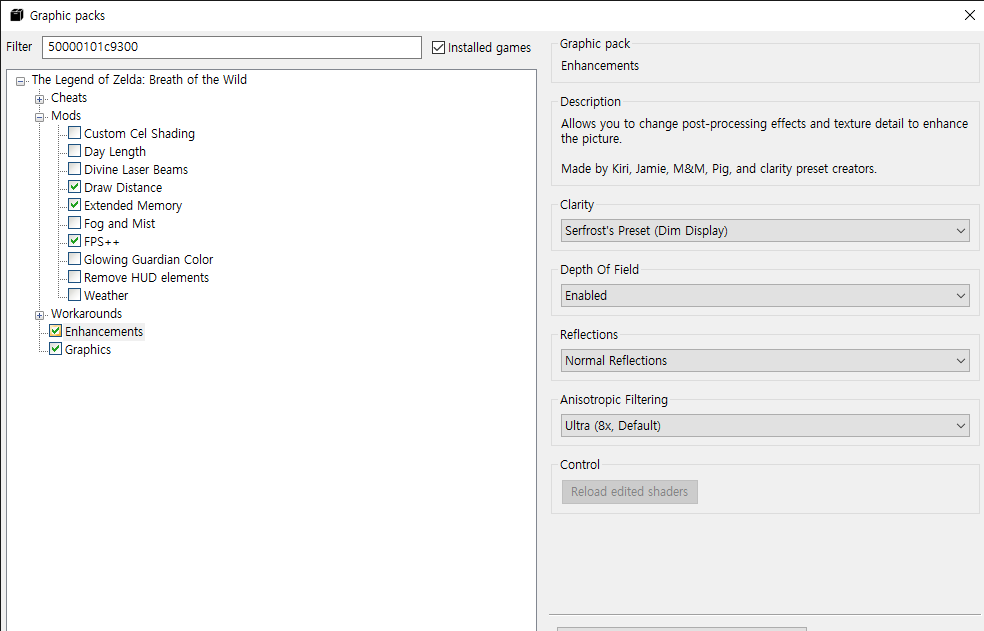Open the Anisotropic Filtering dropdown
984x631 pixels.
765,426
